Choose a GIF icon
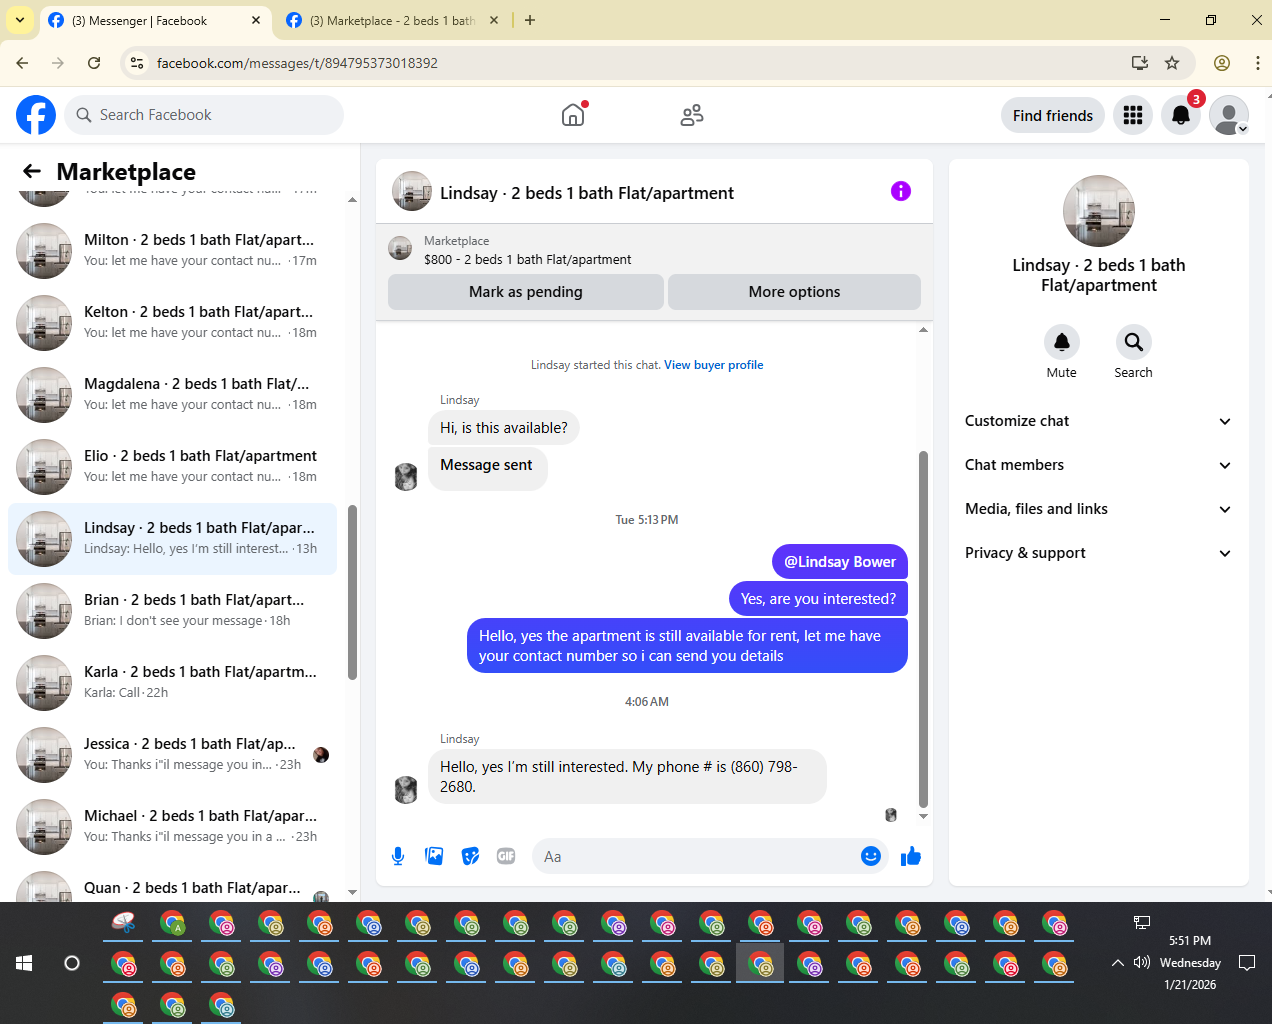 [x=506, y=856]
